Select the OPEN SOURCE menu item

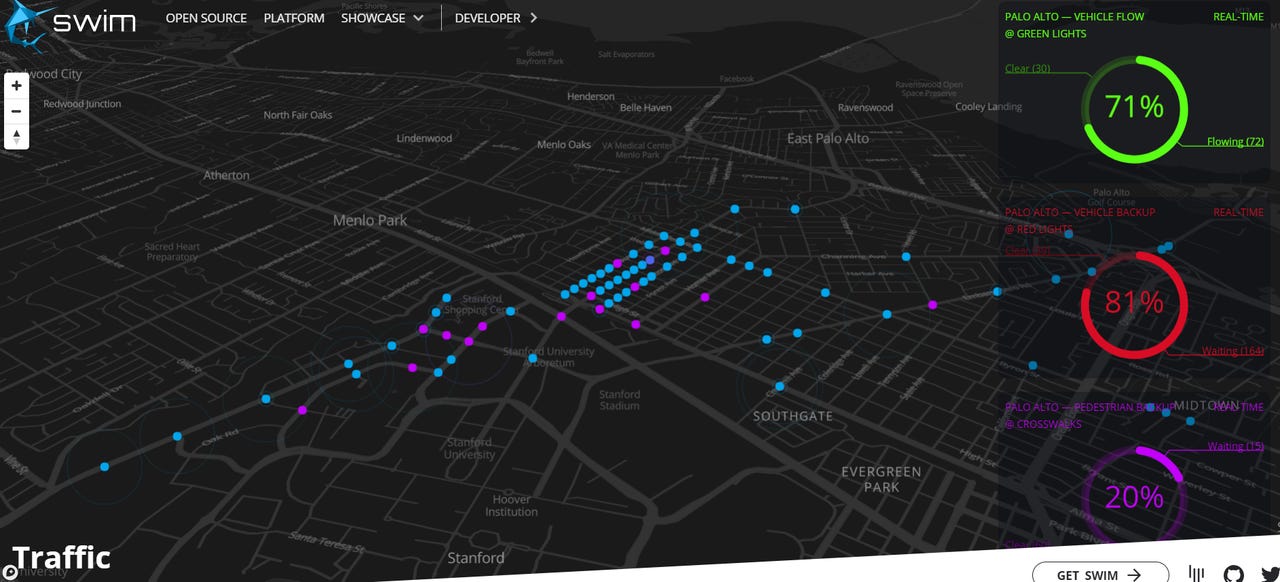pos(206,18)
